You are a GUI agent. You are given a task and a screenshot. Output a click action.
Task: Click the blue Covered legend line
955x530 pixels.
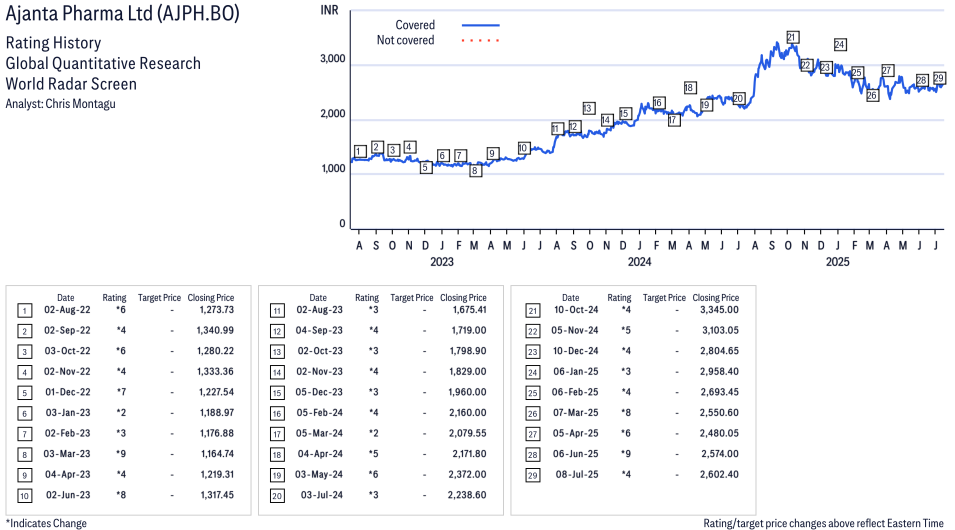pyautogui.click(x=481, y=25)
